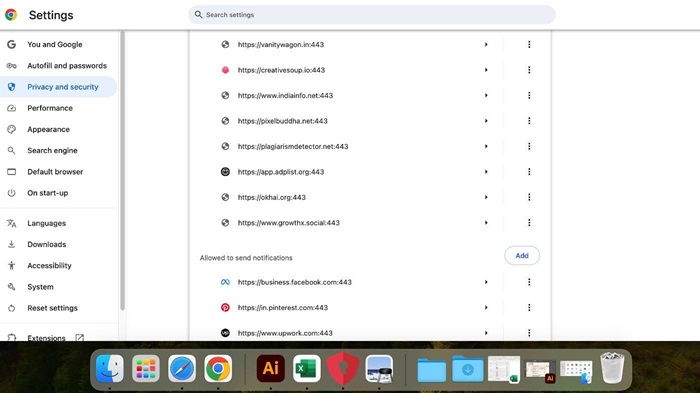Open three-dot menu for okhai.org
This screenshot has width=700, height=393.
tap(529, 197)
